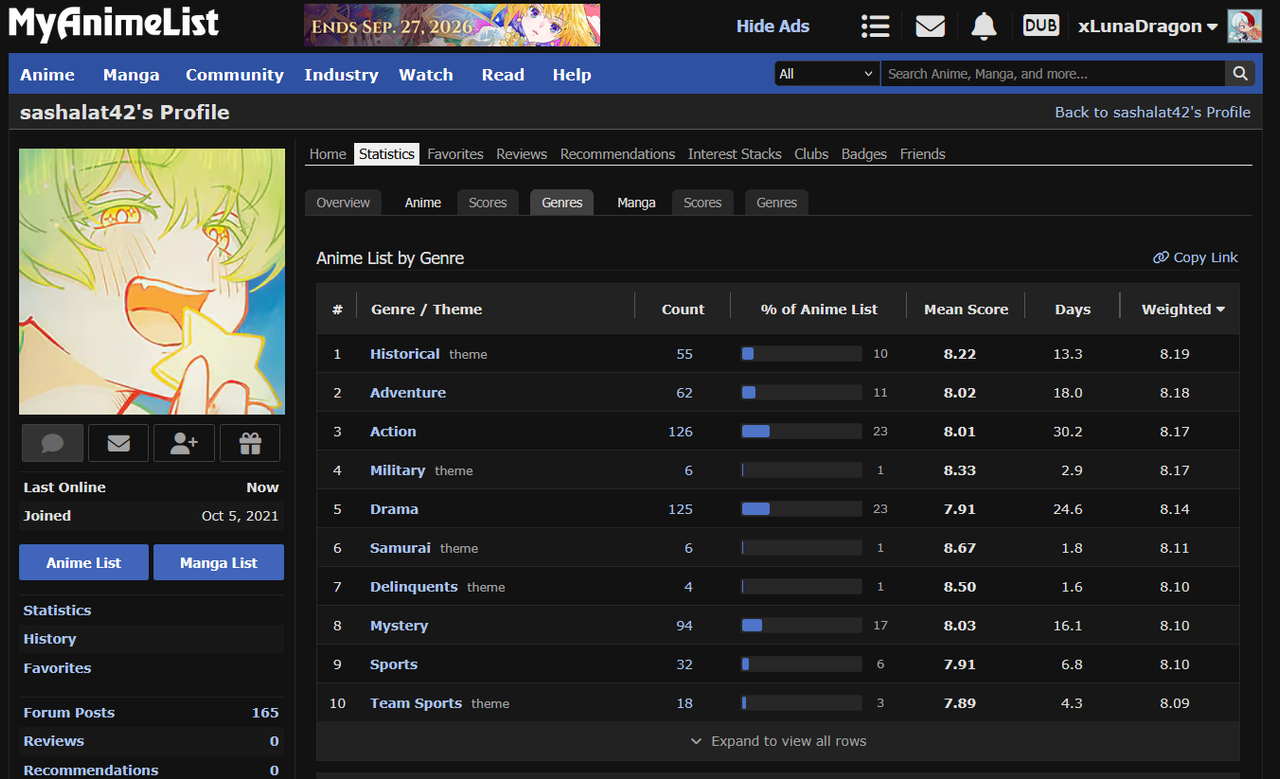This screenshot has height=779, width=1280.
Task: Click the banner ad ending Sep. 27
Action: click(x=452, y=25)
